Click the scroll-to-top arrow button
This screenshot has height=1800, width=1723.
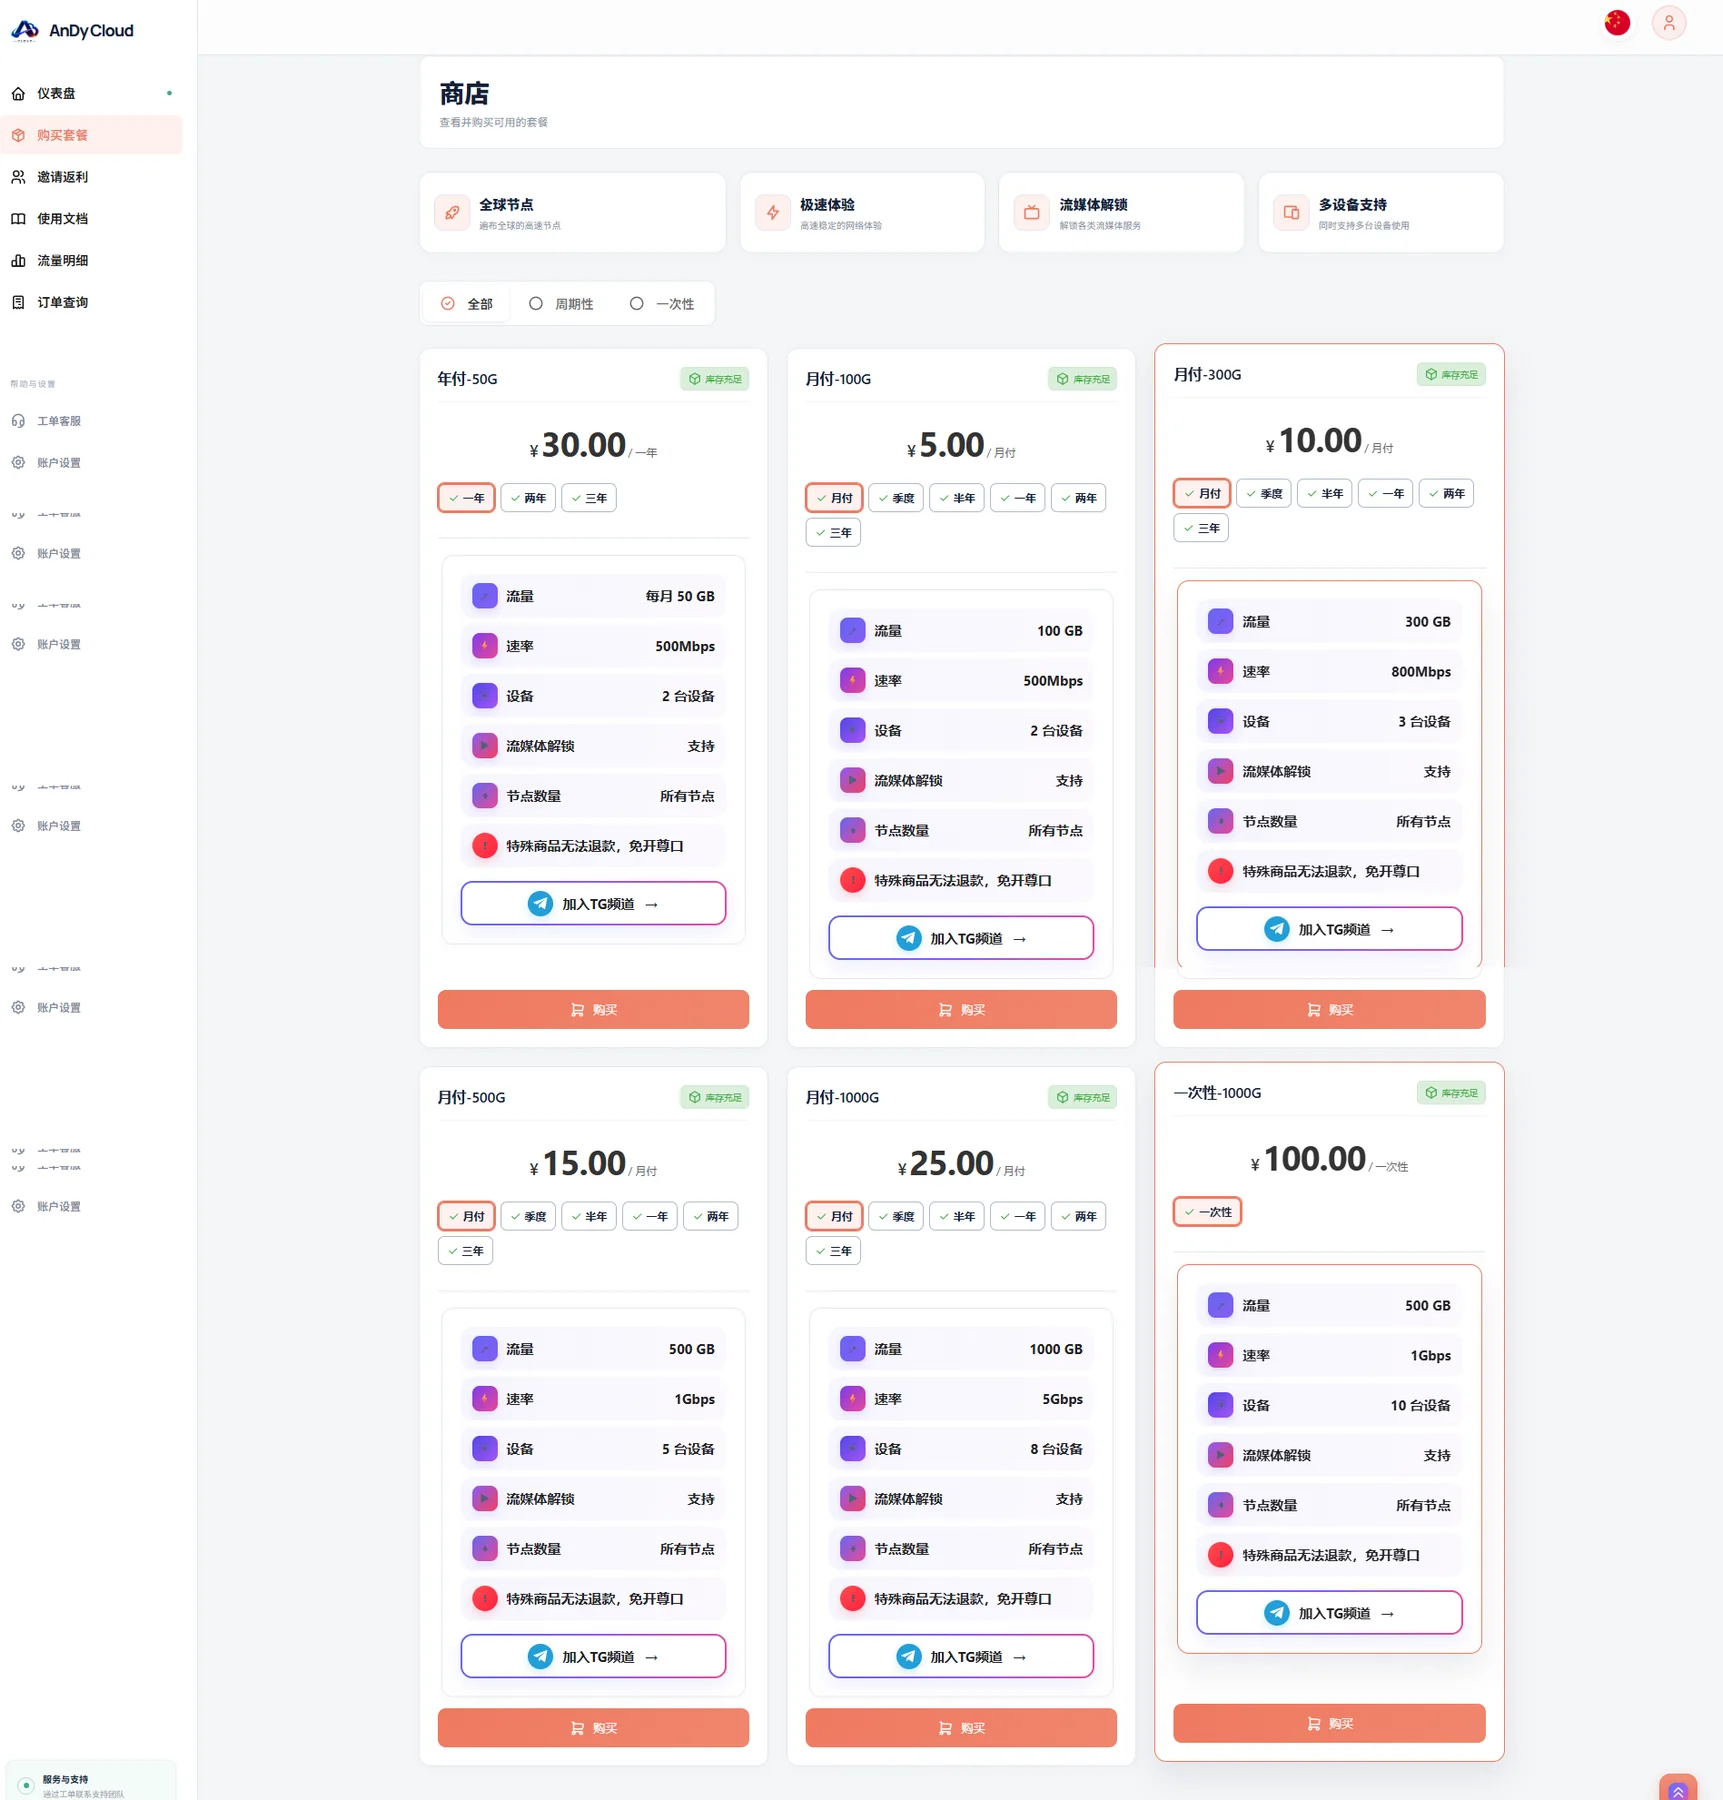1678,1787
